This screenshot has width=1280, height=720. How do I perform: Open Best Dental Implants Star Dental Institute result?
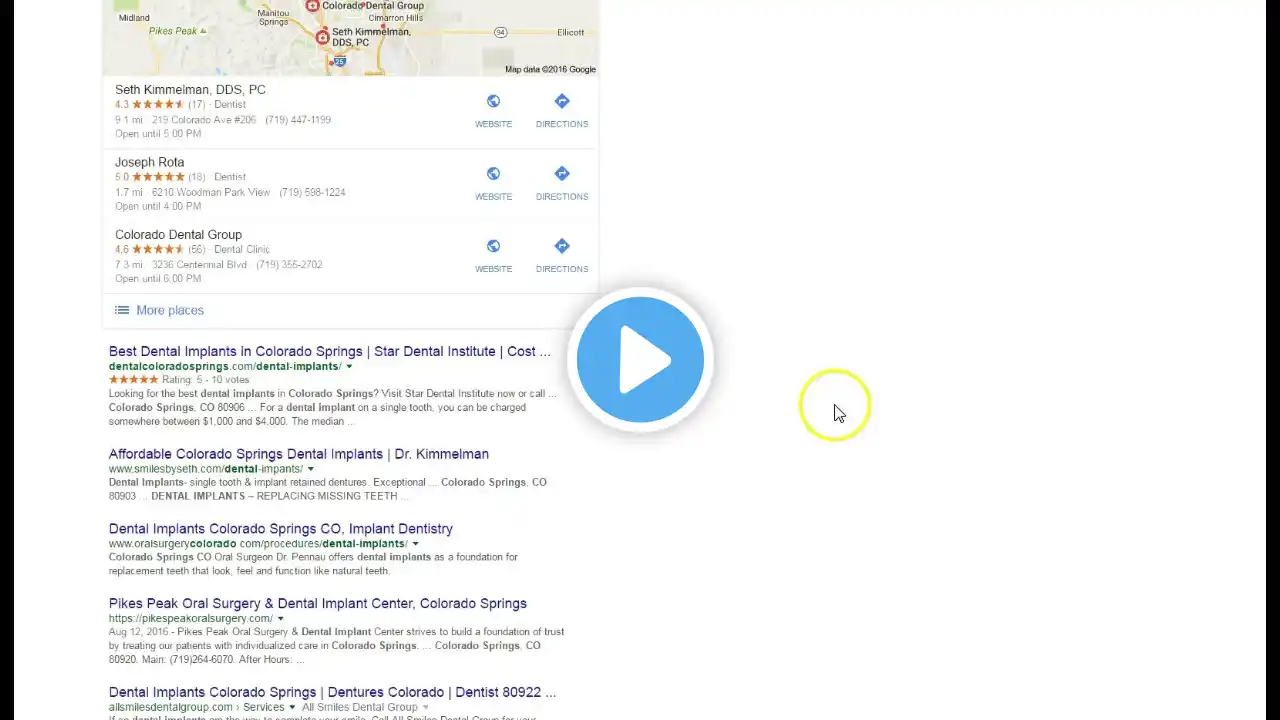pos(329,351)
